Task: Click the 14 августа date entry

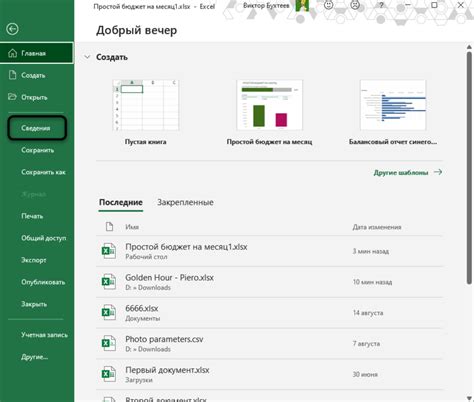Action: 368,313
